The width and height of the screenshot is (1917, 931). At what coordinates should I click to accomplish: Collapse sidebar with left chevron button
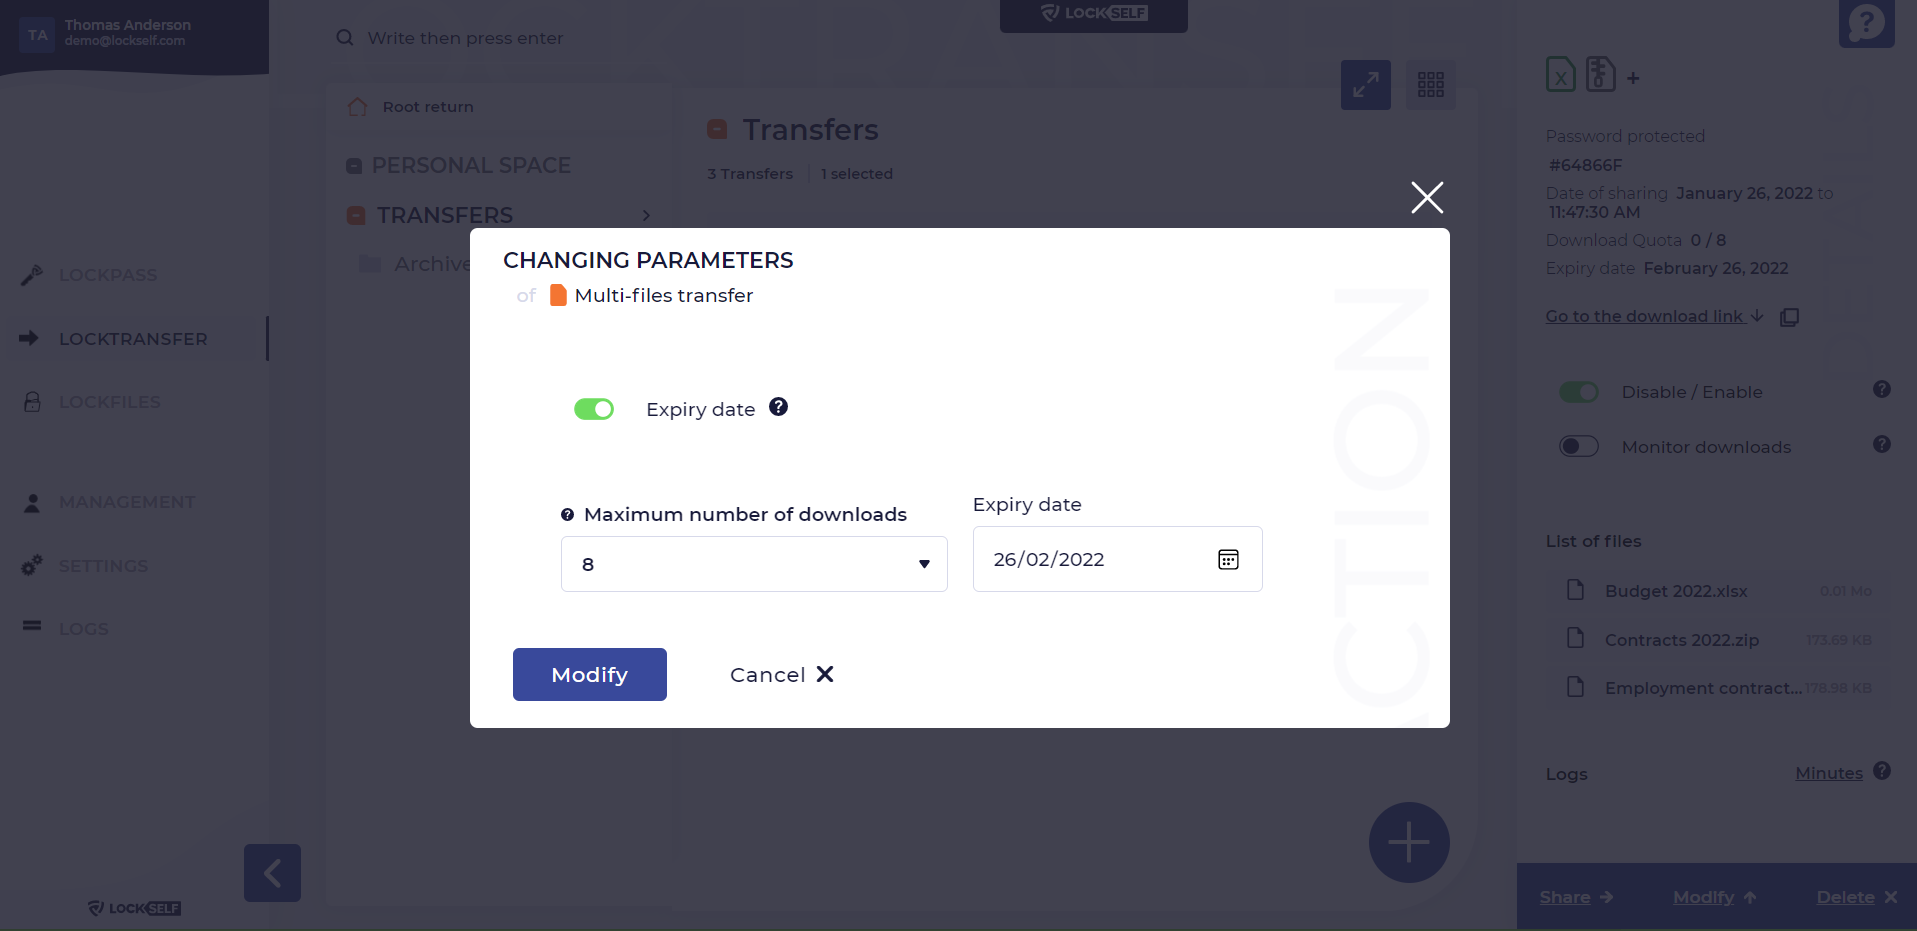coord(272,873)
